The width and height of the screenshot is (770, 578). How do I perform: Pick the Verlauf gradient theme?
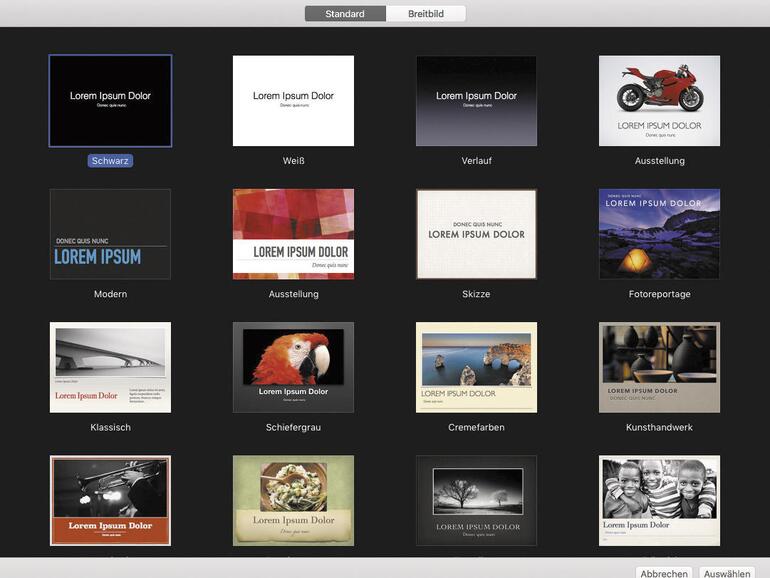pos(476,101)
